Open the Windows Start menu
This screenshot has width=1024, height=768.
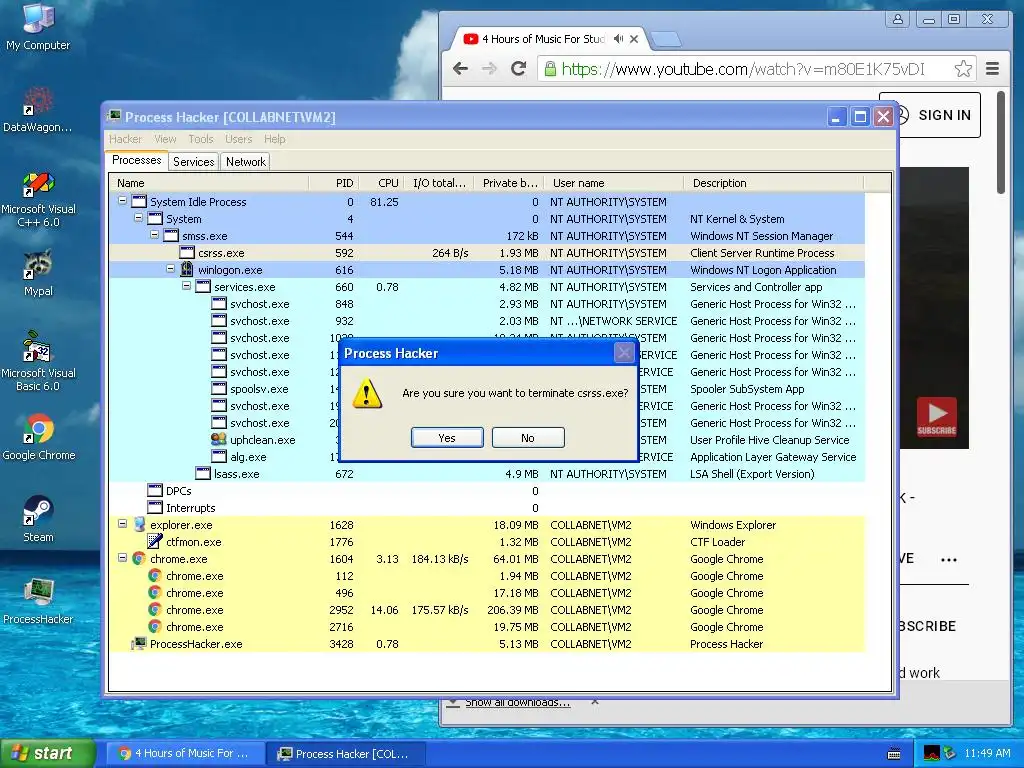[48, 753]
